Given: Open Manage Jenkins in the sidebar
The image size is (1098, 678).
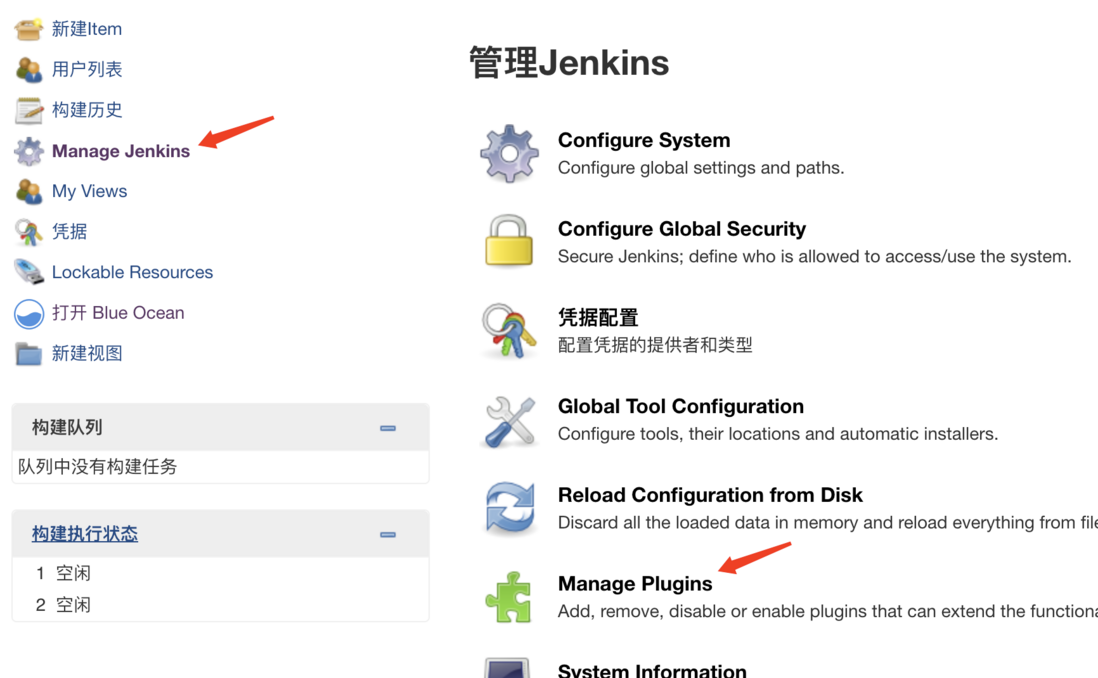Looking at the screenshot, I should click(x=120, y=151).
